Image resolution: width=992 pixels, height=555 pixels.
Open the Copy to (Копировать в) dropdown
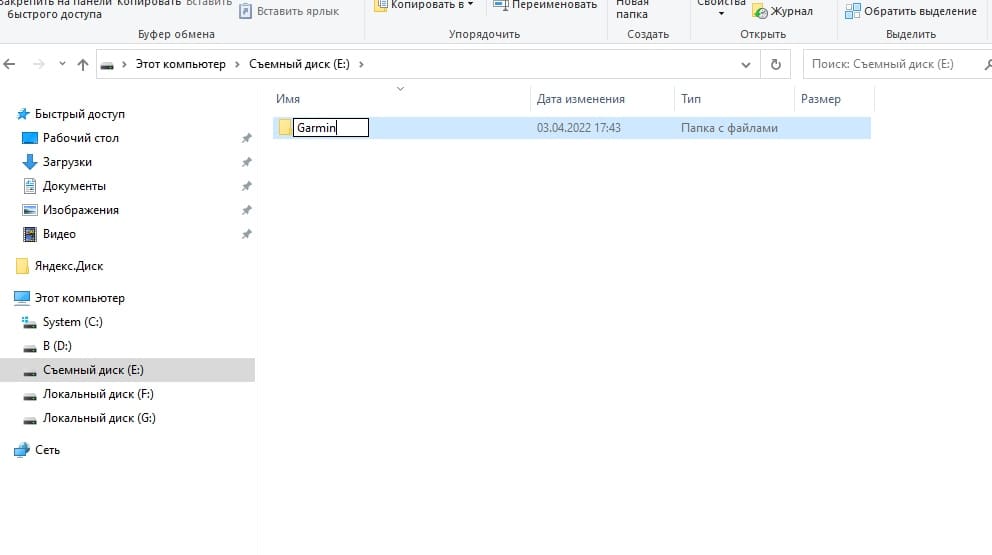[x=423, y=5]
